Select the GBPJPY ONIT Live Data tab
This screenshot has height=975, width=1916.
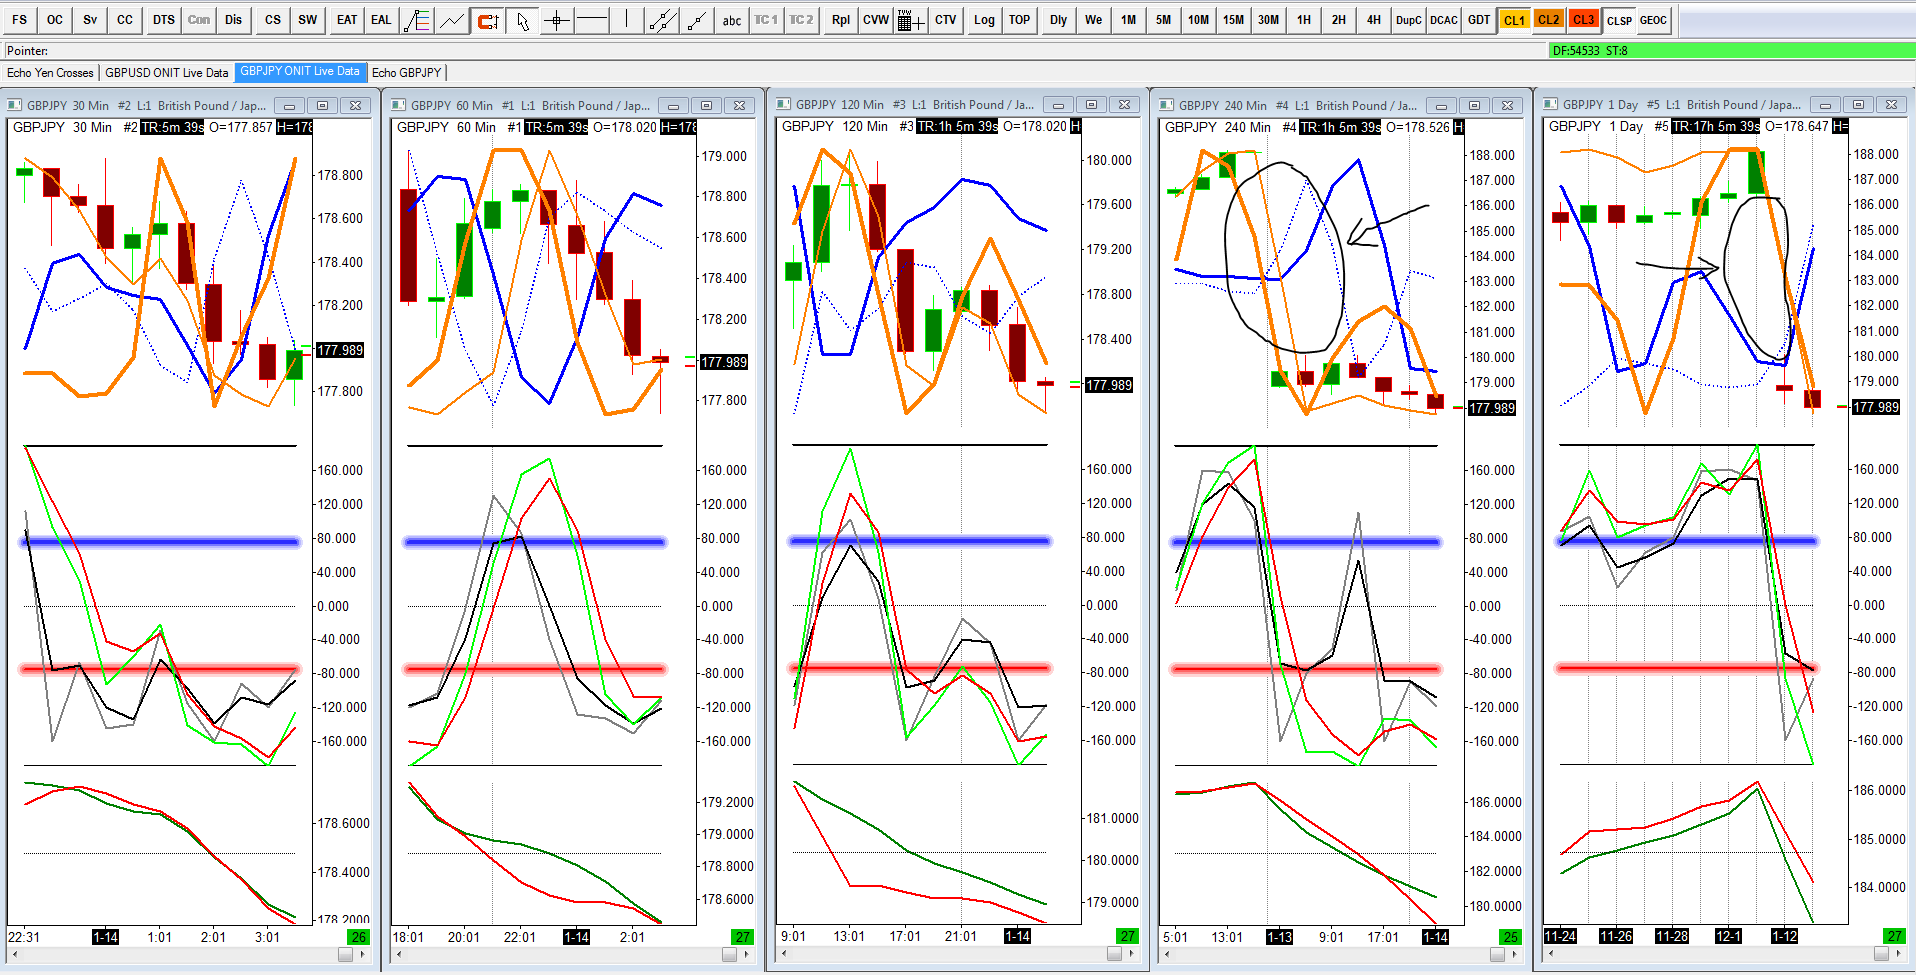click(300, 71)
